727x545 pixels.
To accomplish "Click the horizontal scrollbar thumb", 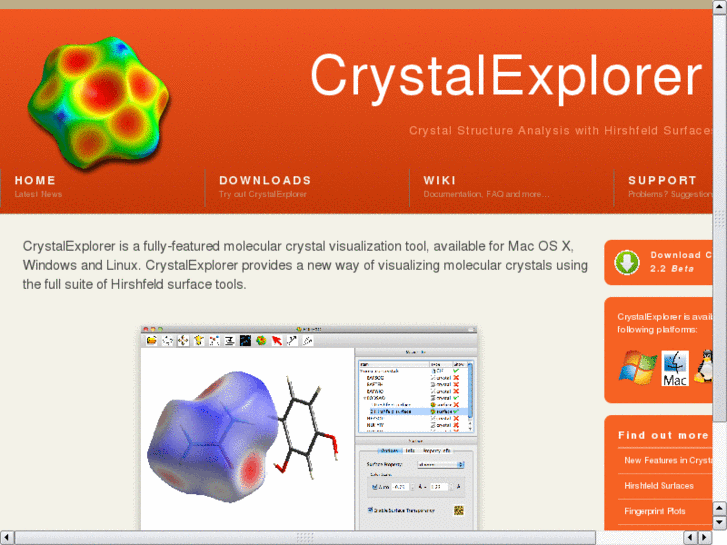I will click(305, 538).
